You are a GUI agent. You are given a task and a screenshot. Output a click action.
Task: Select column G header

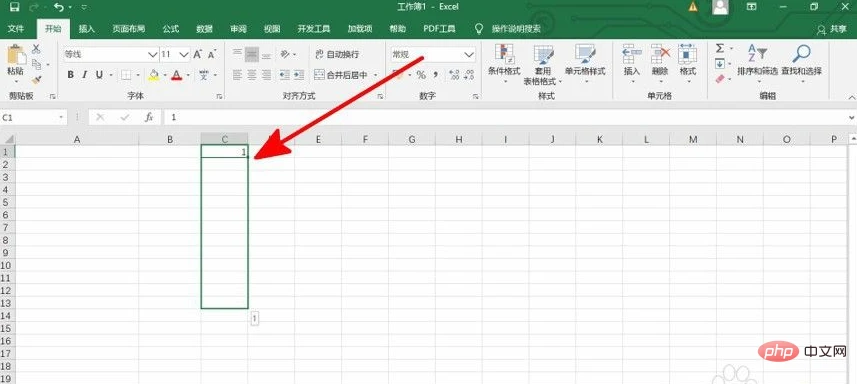click(x=412, y=139)
